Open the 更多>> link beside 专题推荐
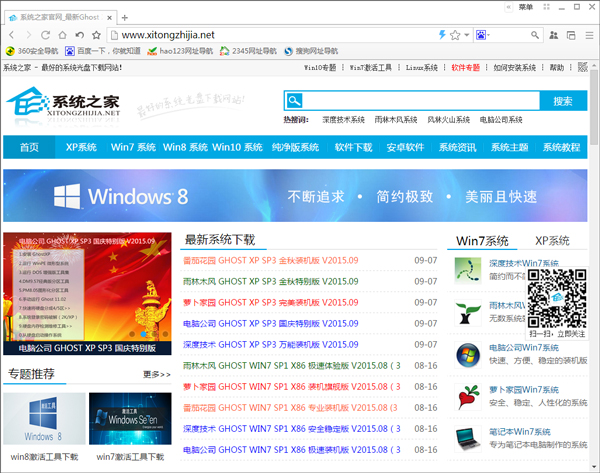600x473 pixels. pos(156,374)
